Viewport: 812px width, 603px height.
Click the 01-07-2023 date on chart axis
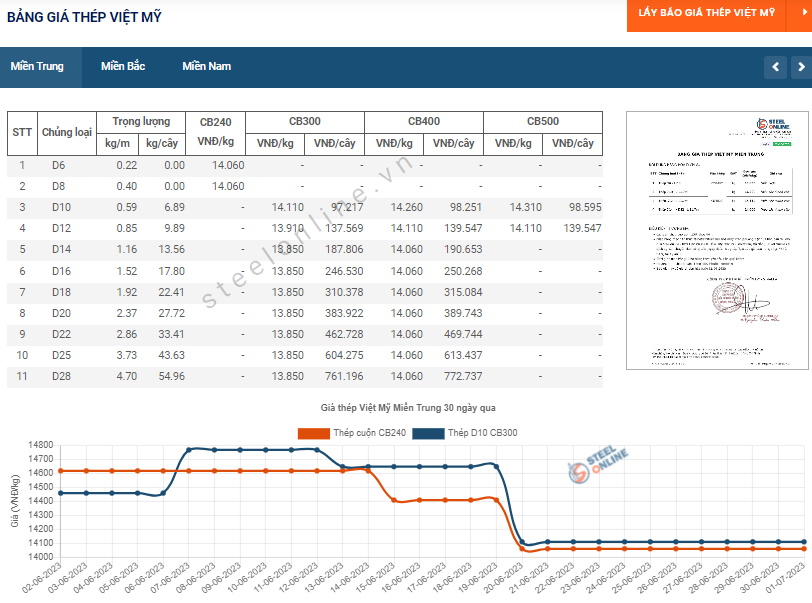(x=785, y=577)
